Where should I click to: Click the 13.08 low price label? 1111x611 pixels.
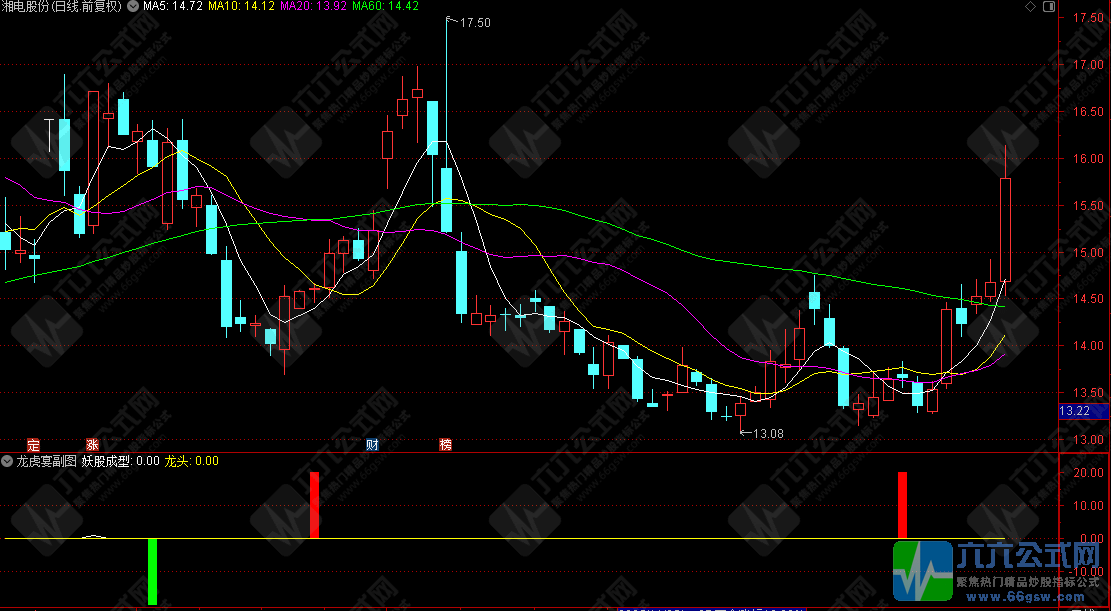point(768,433)
